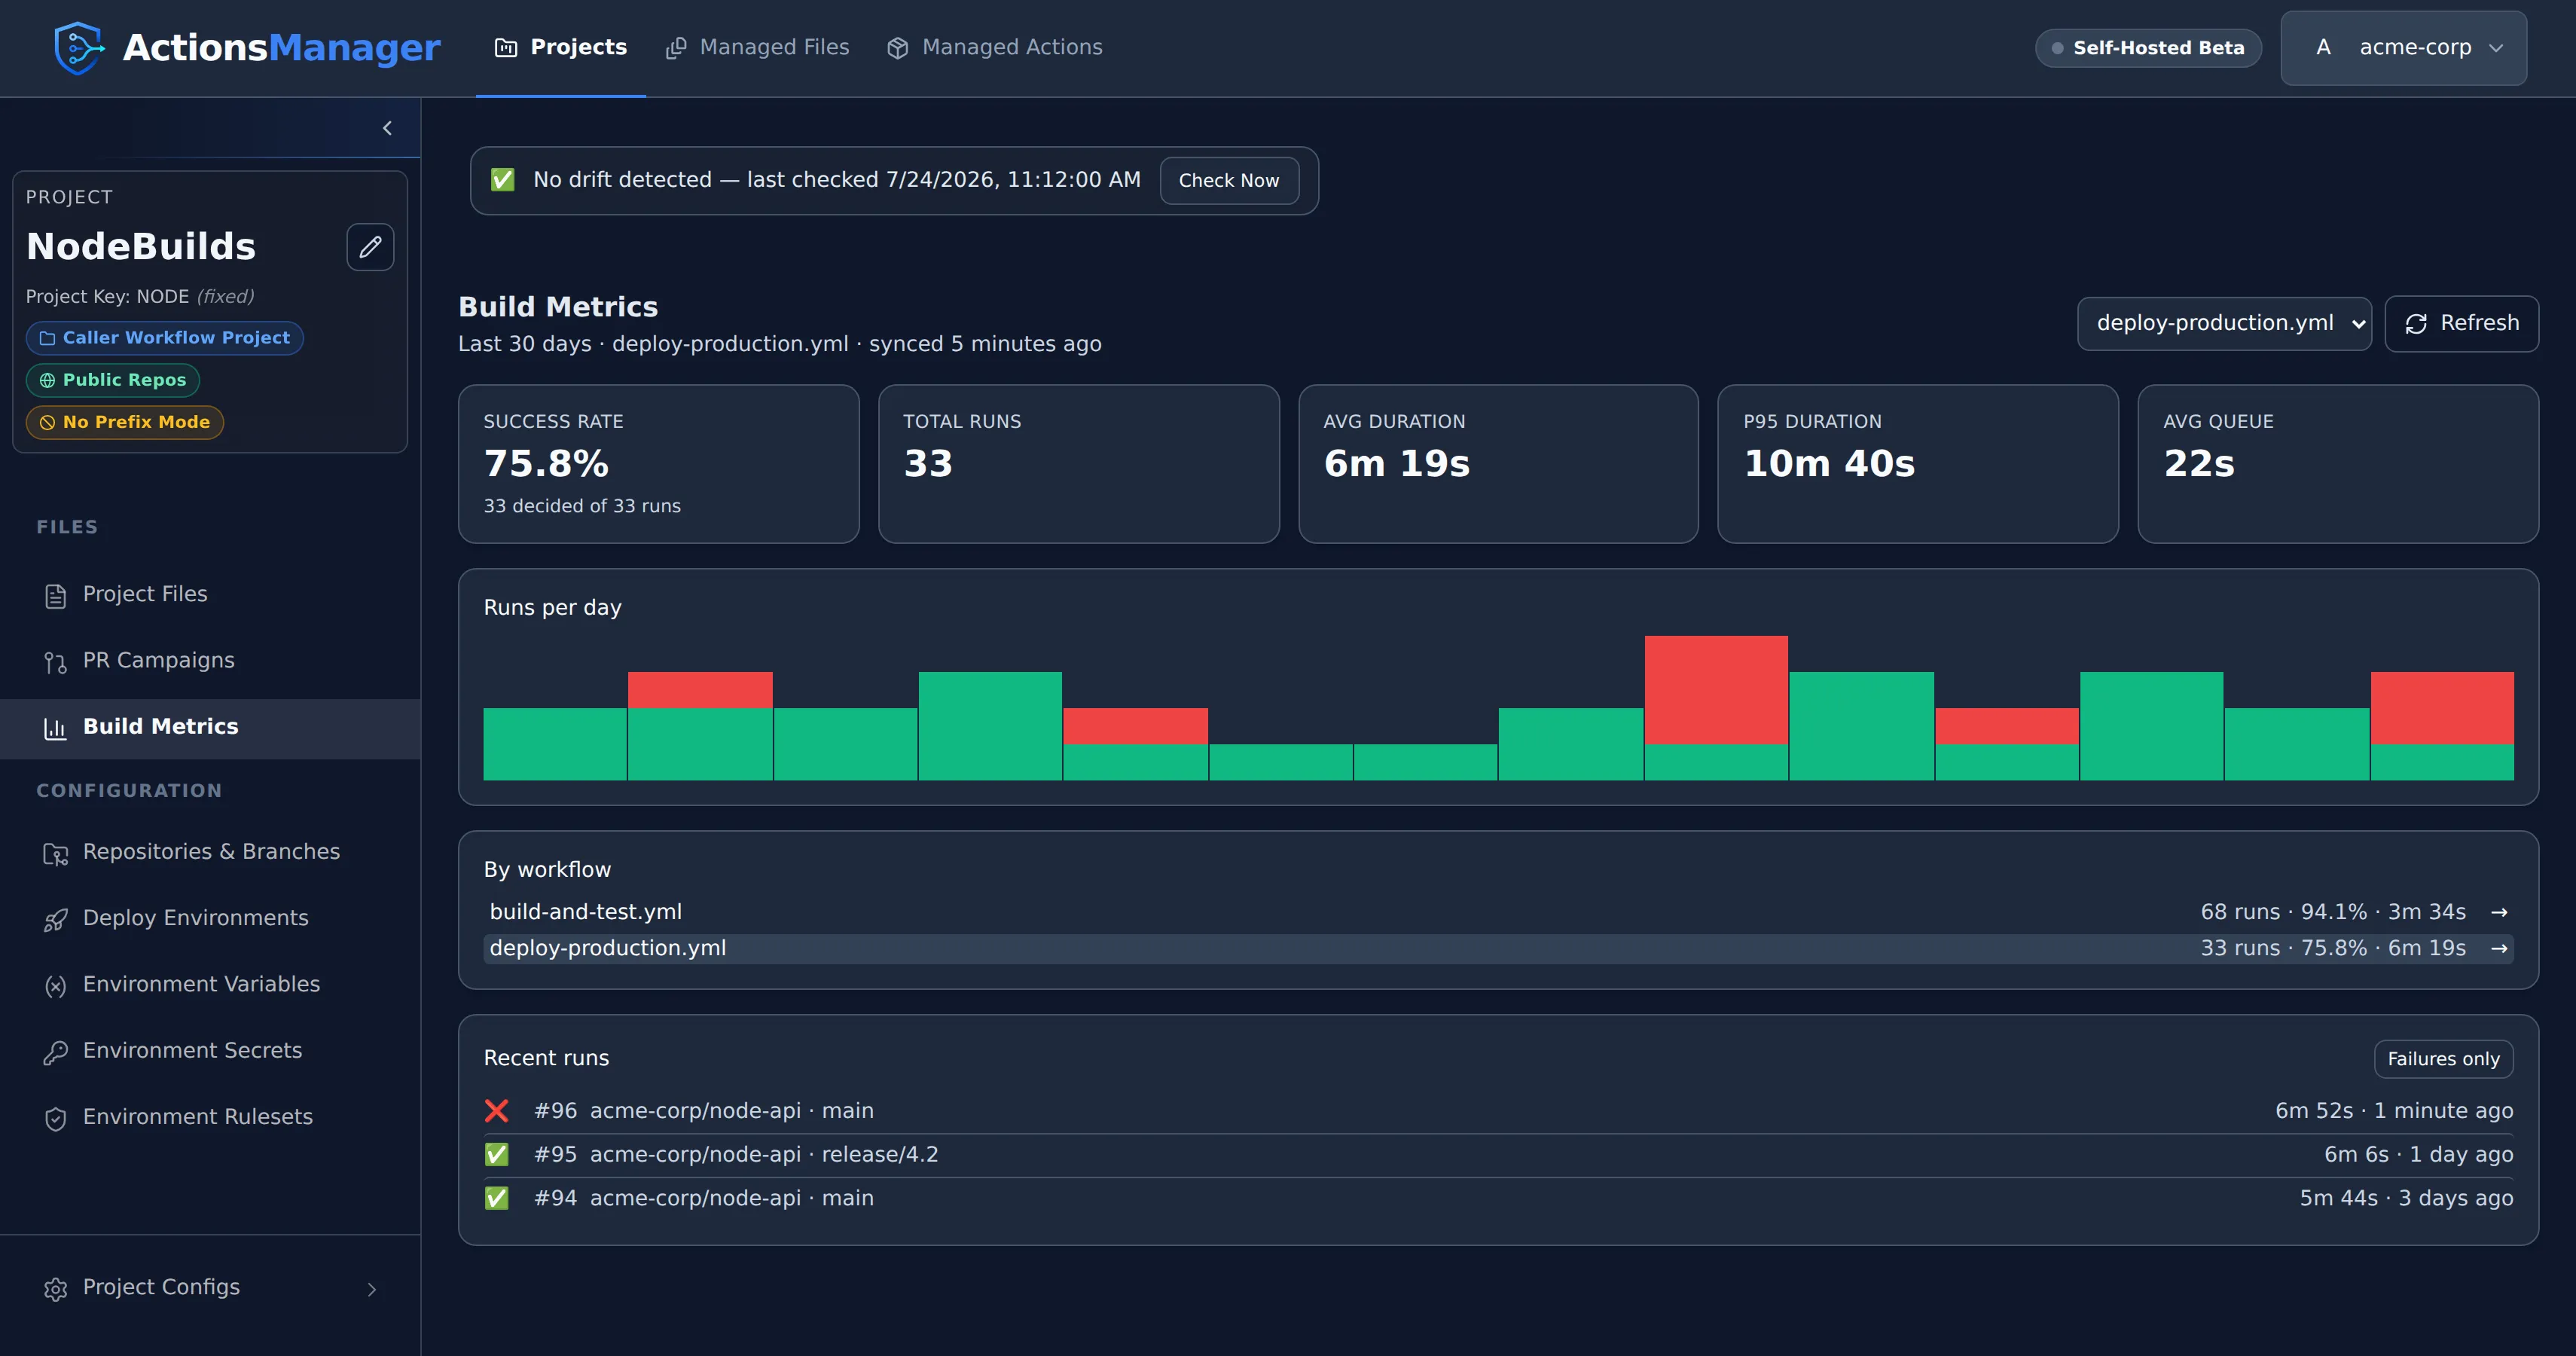Click the Managed Files tab icon
This screenshot has height=1356, width=2576.
(x=676, y=48)
